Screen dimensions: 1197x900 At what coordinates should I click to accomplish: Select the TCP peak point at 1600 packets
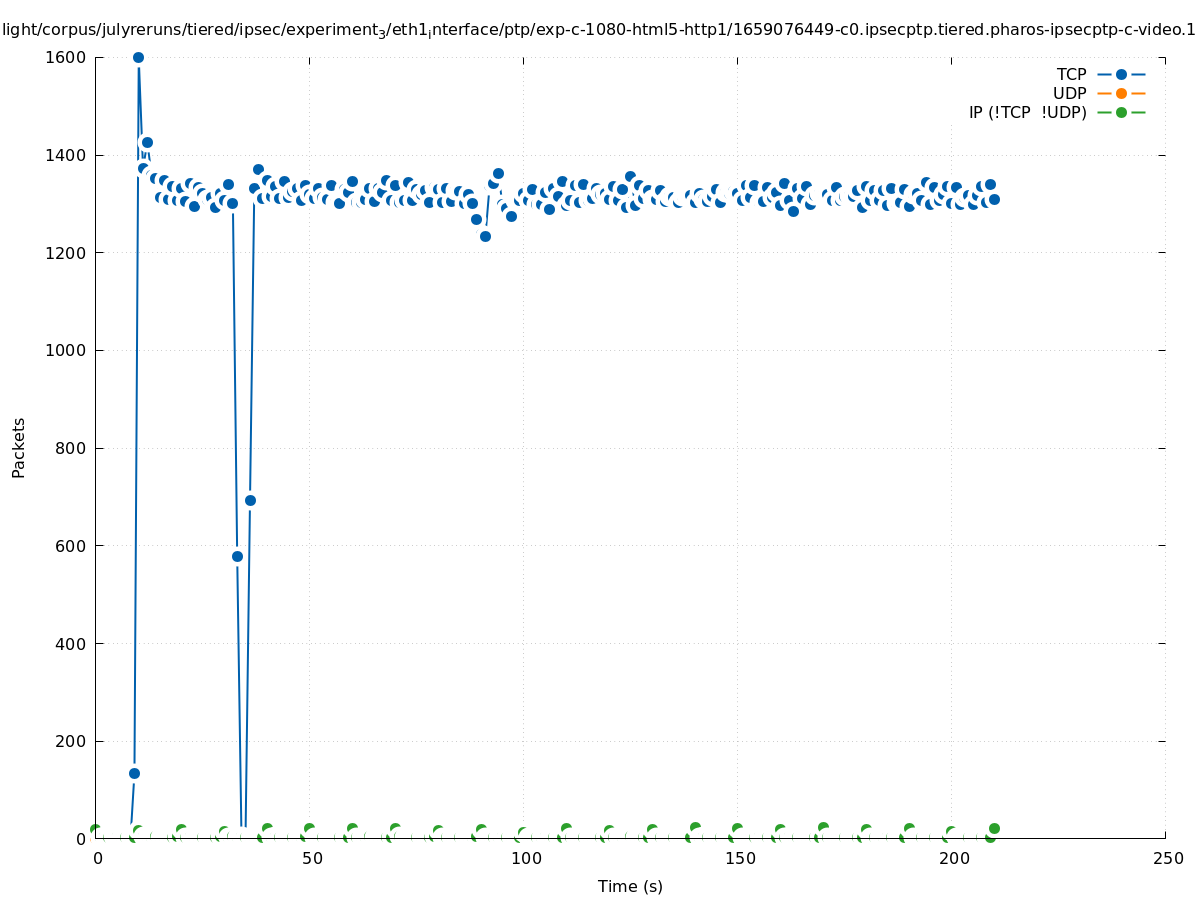[138, 58]
